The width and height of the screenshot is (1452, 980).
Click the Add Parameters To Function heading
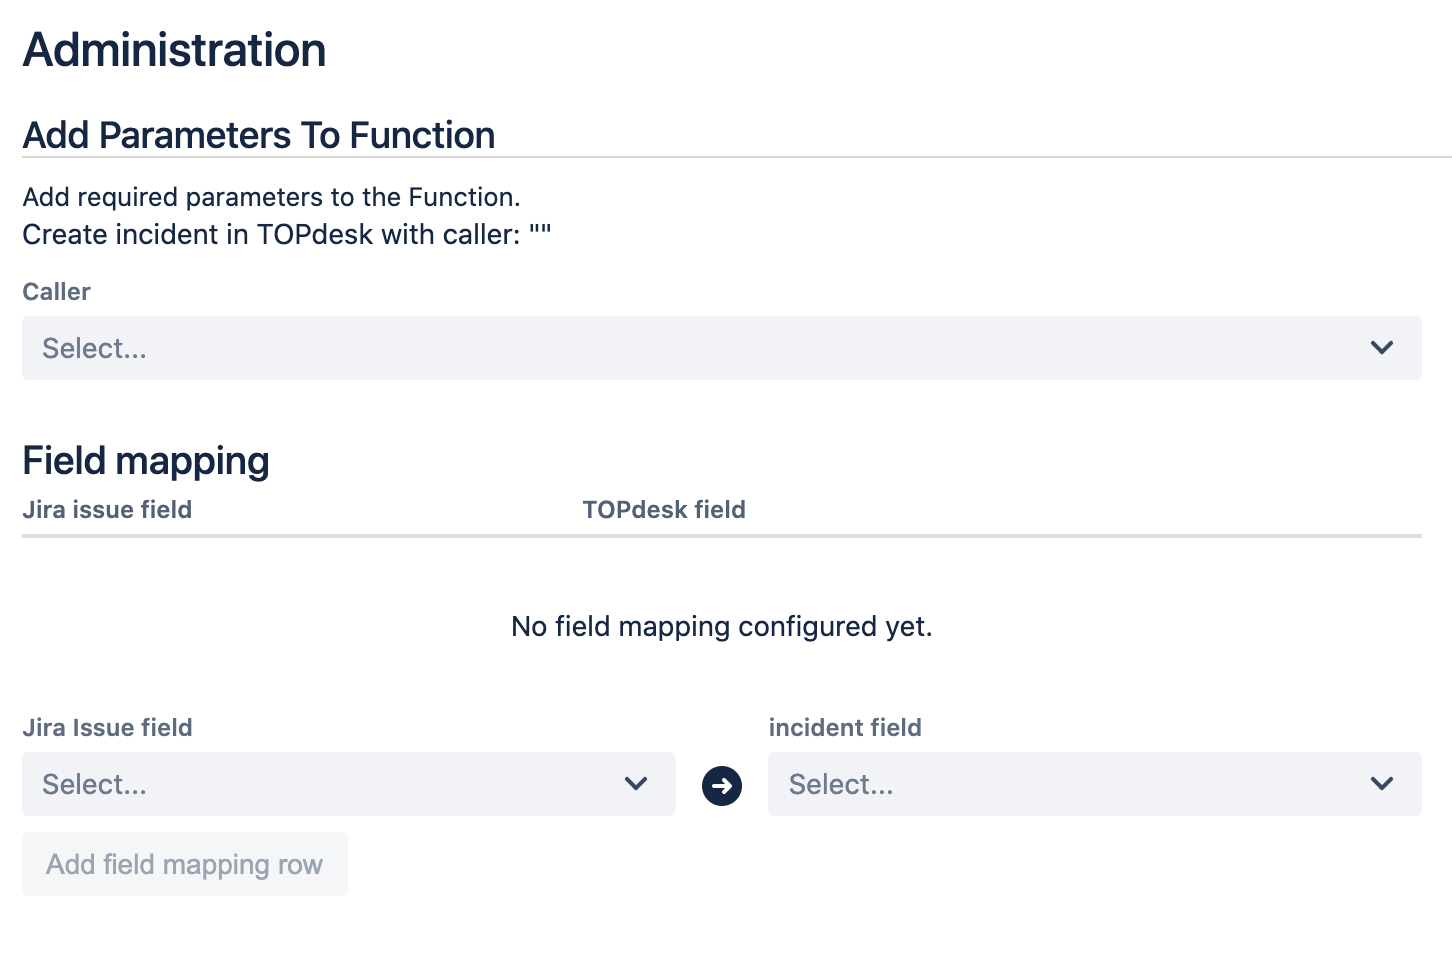click(x=259, y=135)
